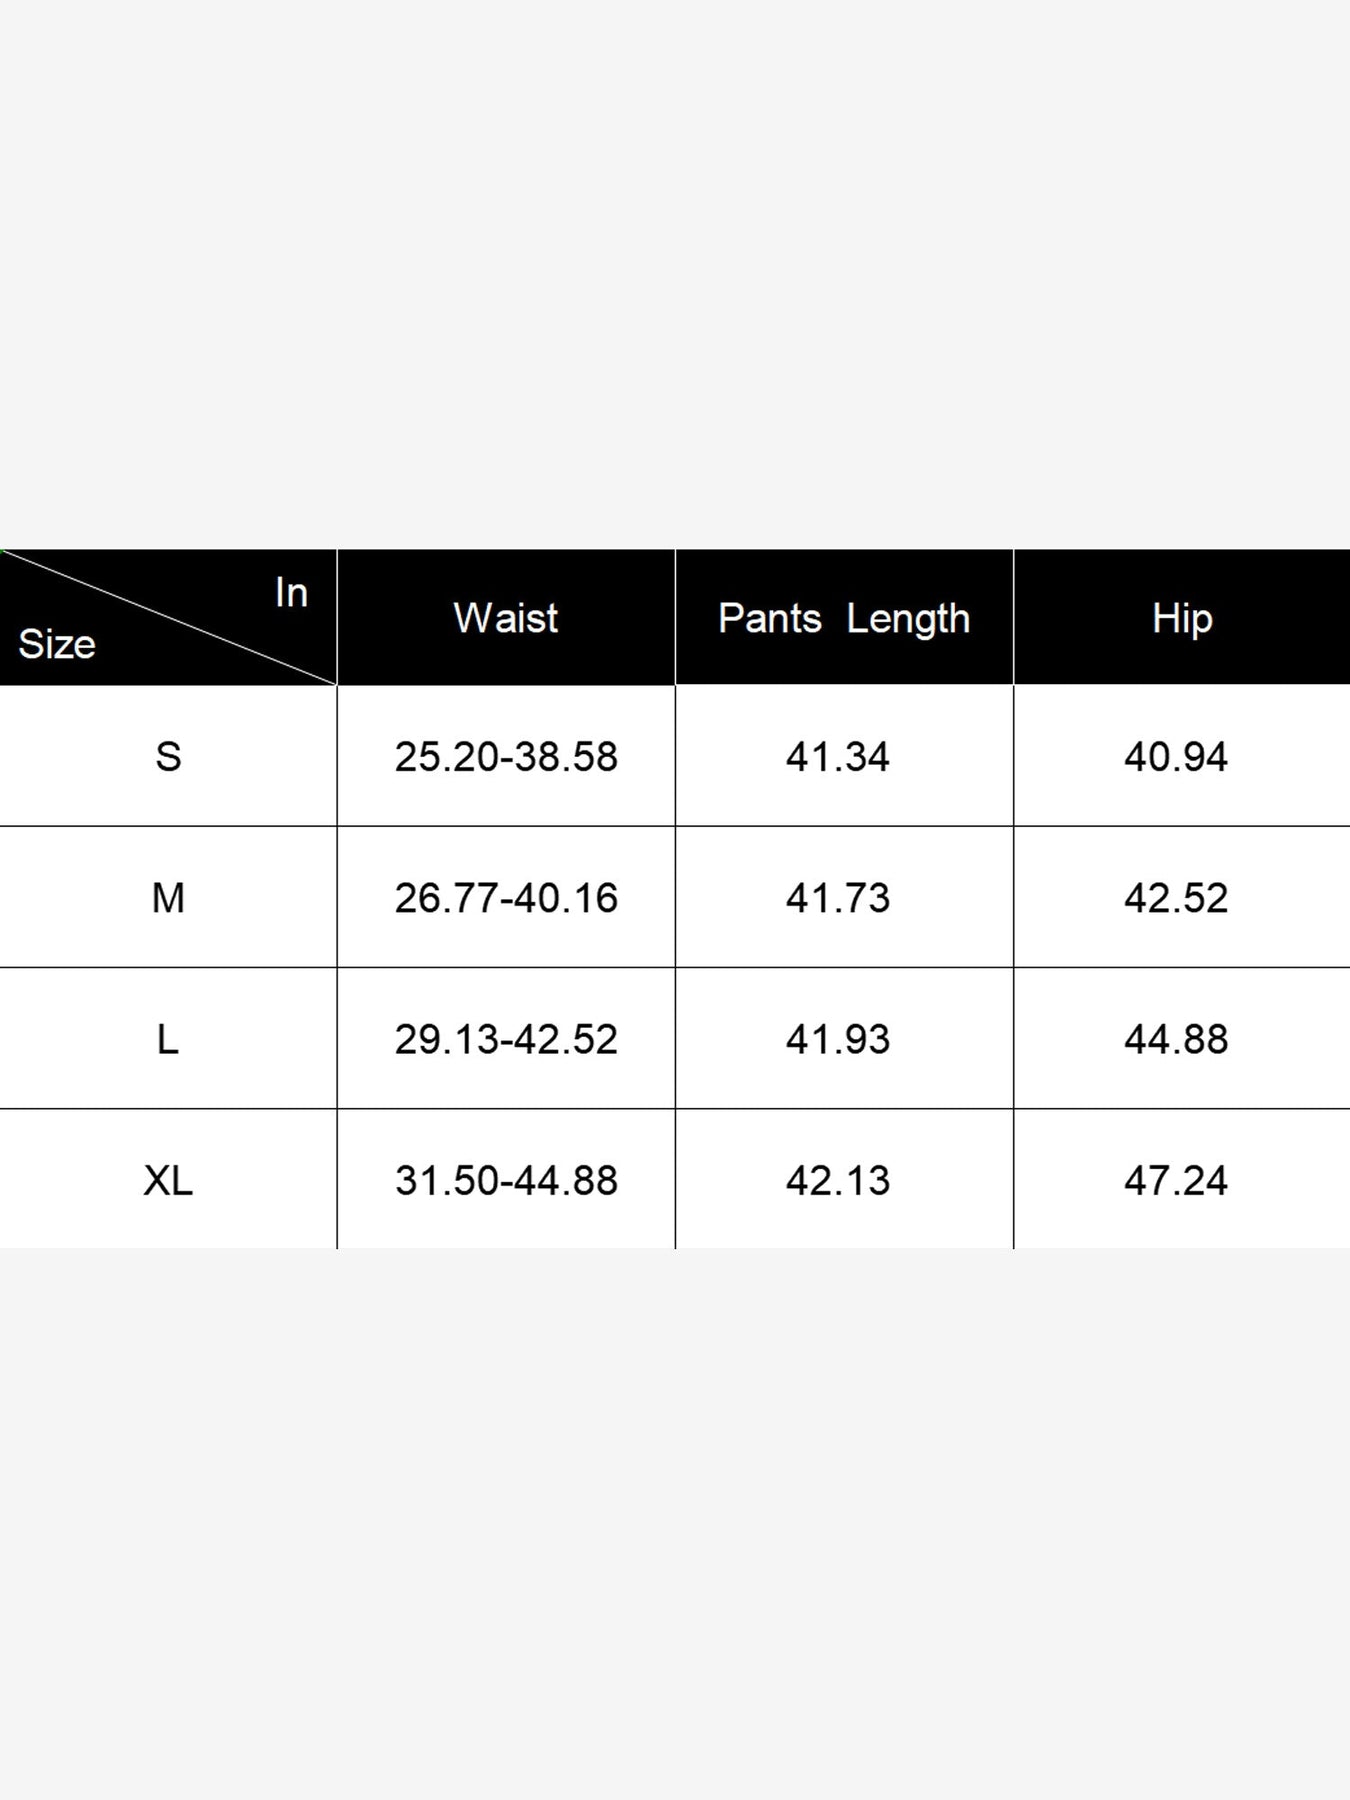Click hip value 42.52
The height and width of the screenshot is (1800, 1350).
[x=1176, y=897]
